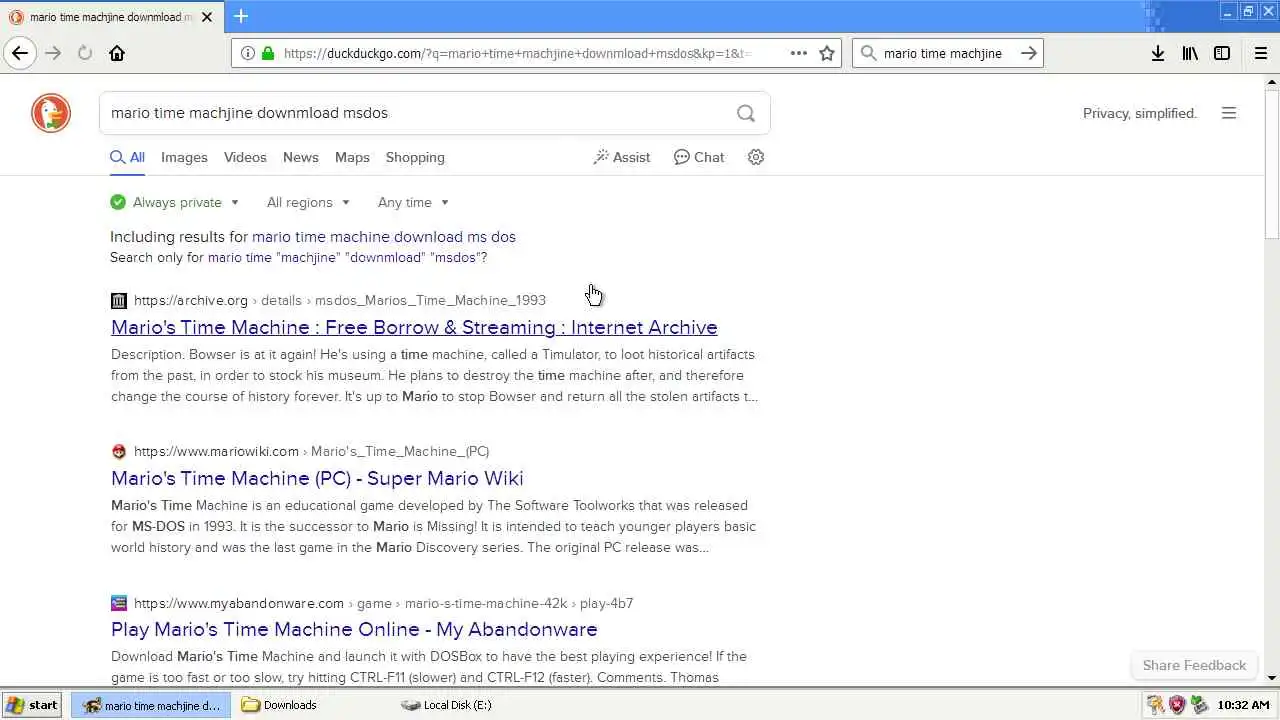Submit browser search bar with arrow icon
Viewport: 1280px width, 720px height.
click(1028, 53)
